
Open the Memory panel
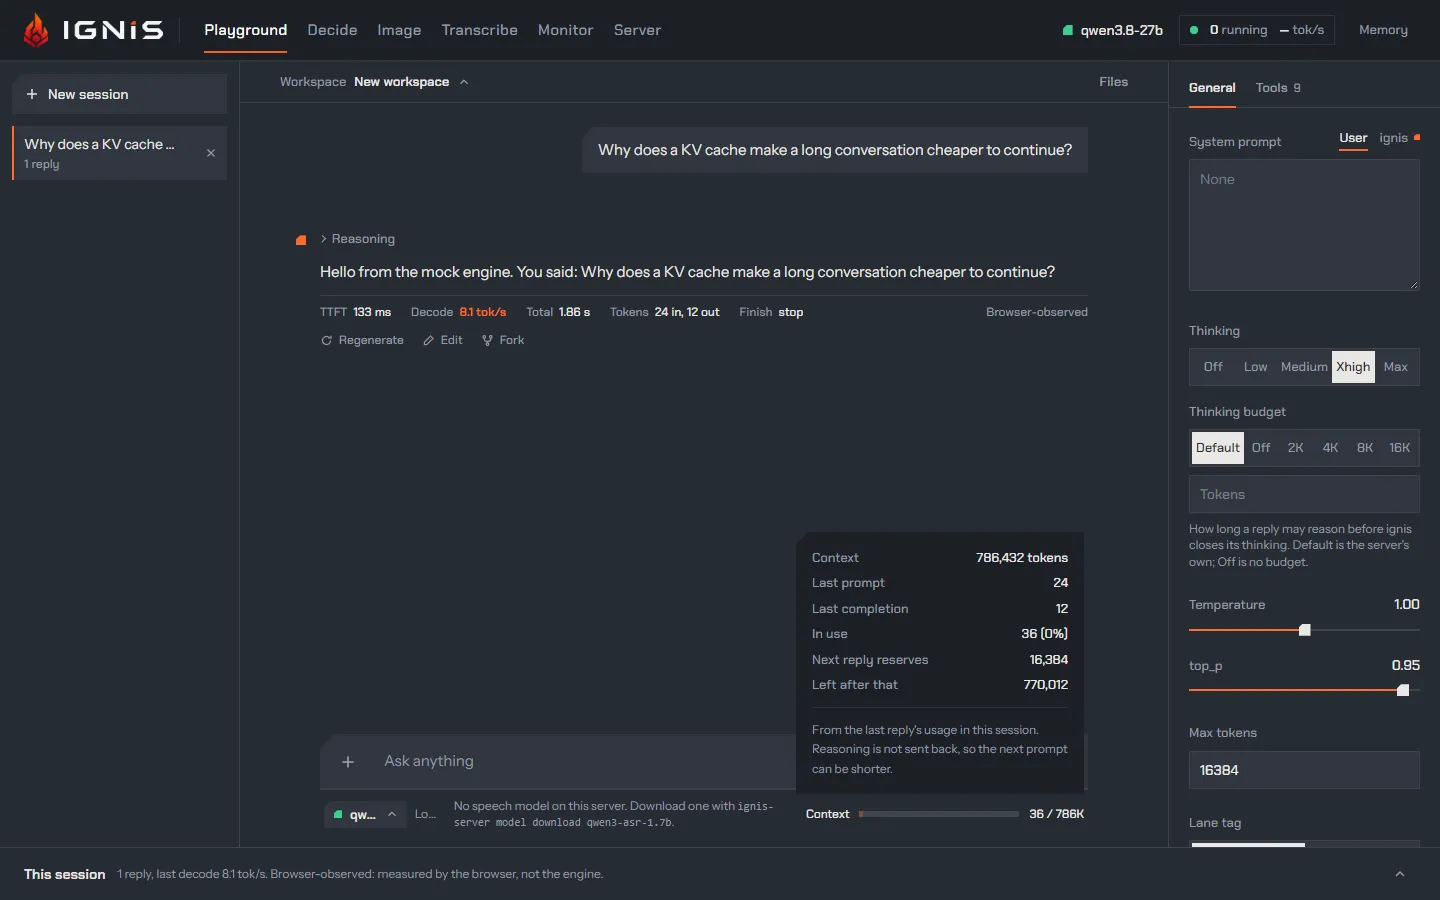(x=1383, y=30)
